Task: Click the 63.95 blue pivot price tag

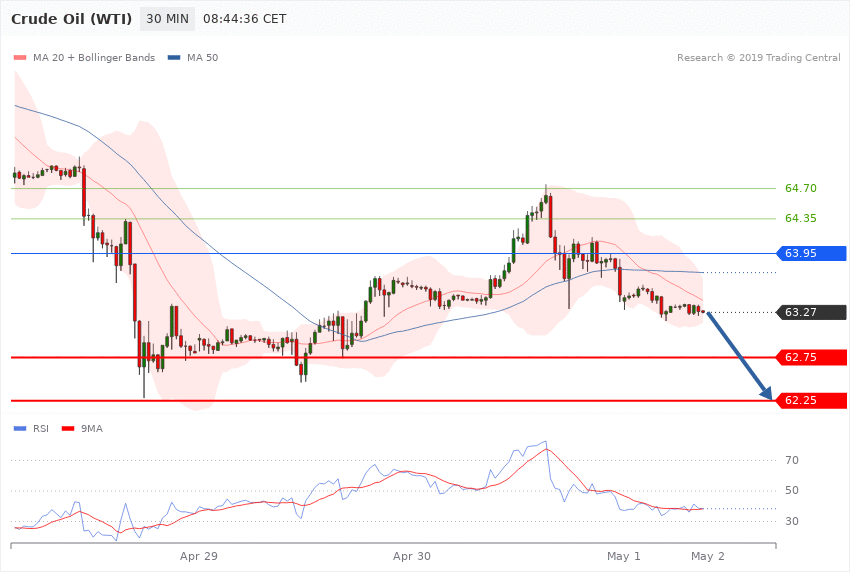Action: 812,253
